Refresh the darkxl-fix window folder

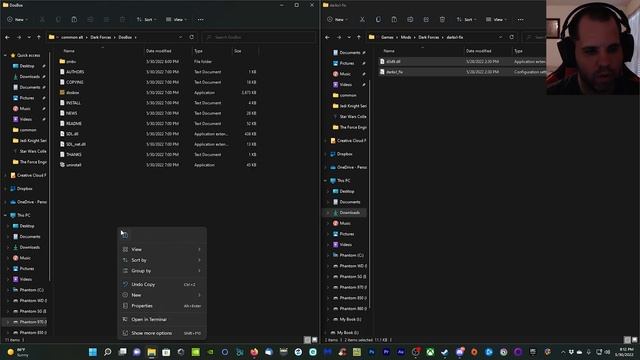(511, 37)
